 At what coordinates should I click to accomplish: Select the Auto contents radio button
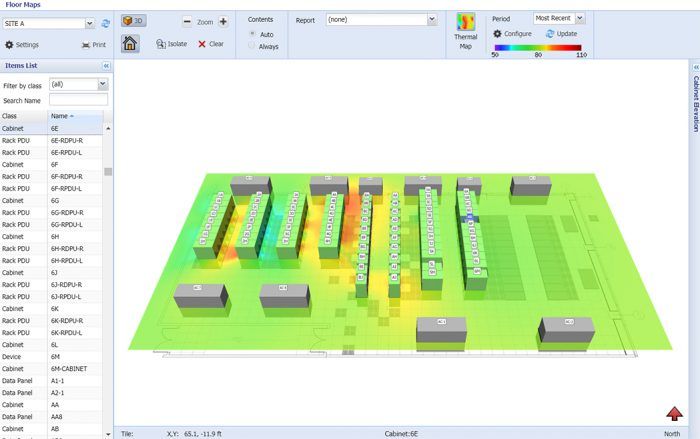pyautogui.click(x=252, y=34)
